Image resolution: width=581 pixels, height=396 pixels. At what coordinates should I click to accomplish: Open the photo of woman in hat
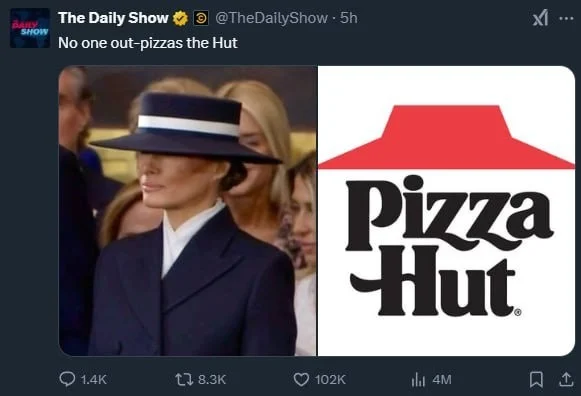188,211
